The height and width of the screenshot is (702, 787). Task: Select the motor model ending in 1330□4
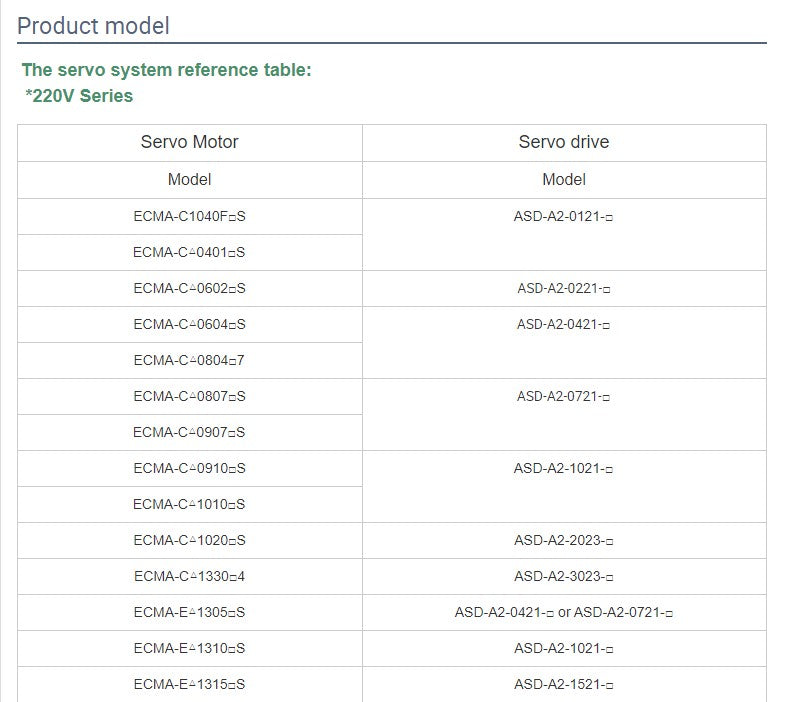[189, 576]
